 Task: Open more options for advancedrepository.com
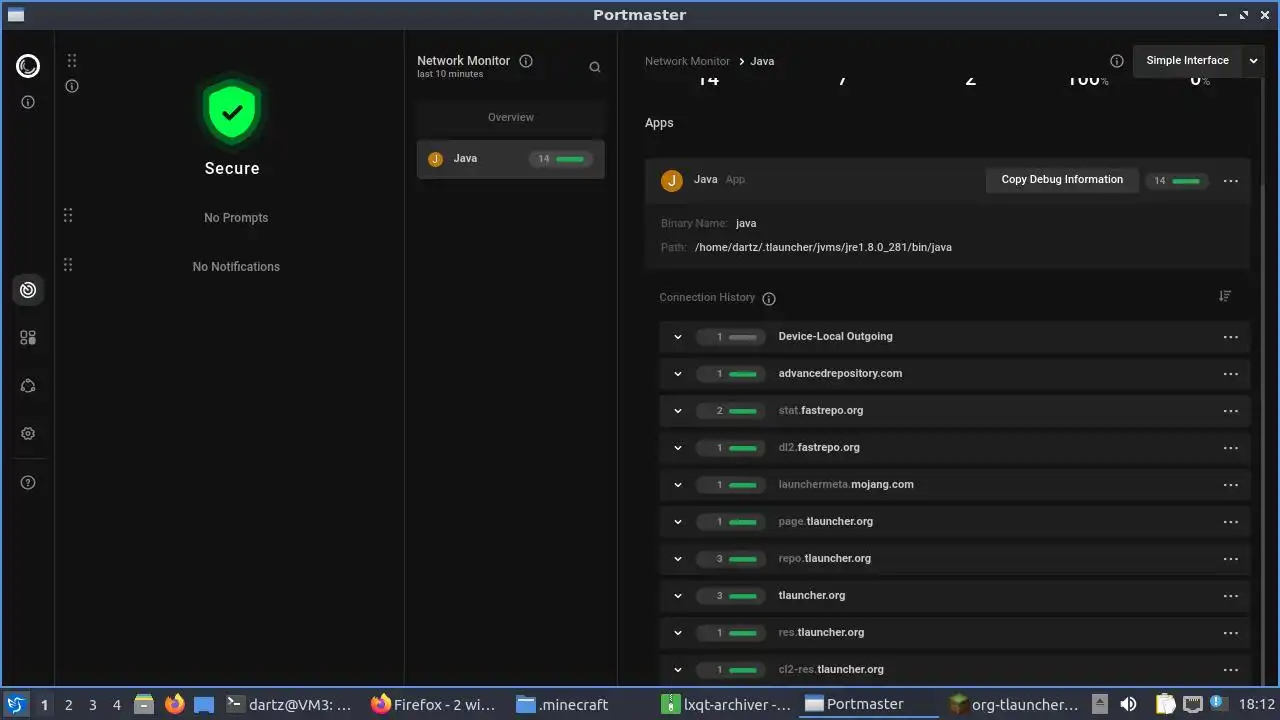(x=1231, y=374)
